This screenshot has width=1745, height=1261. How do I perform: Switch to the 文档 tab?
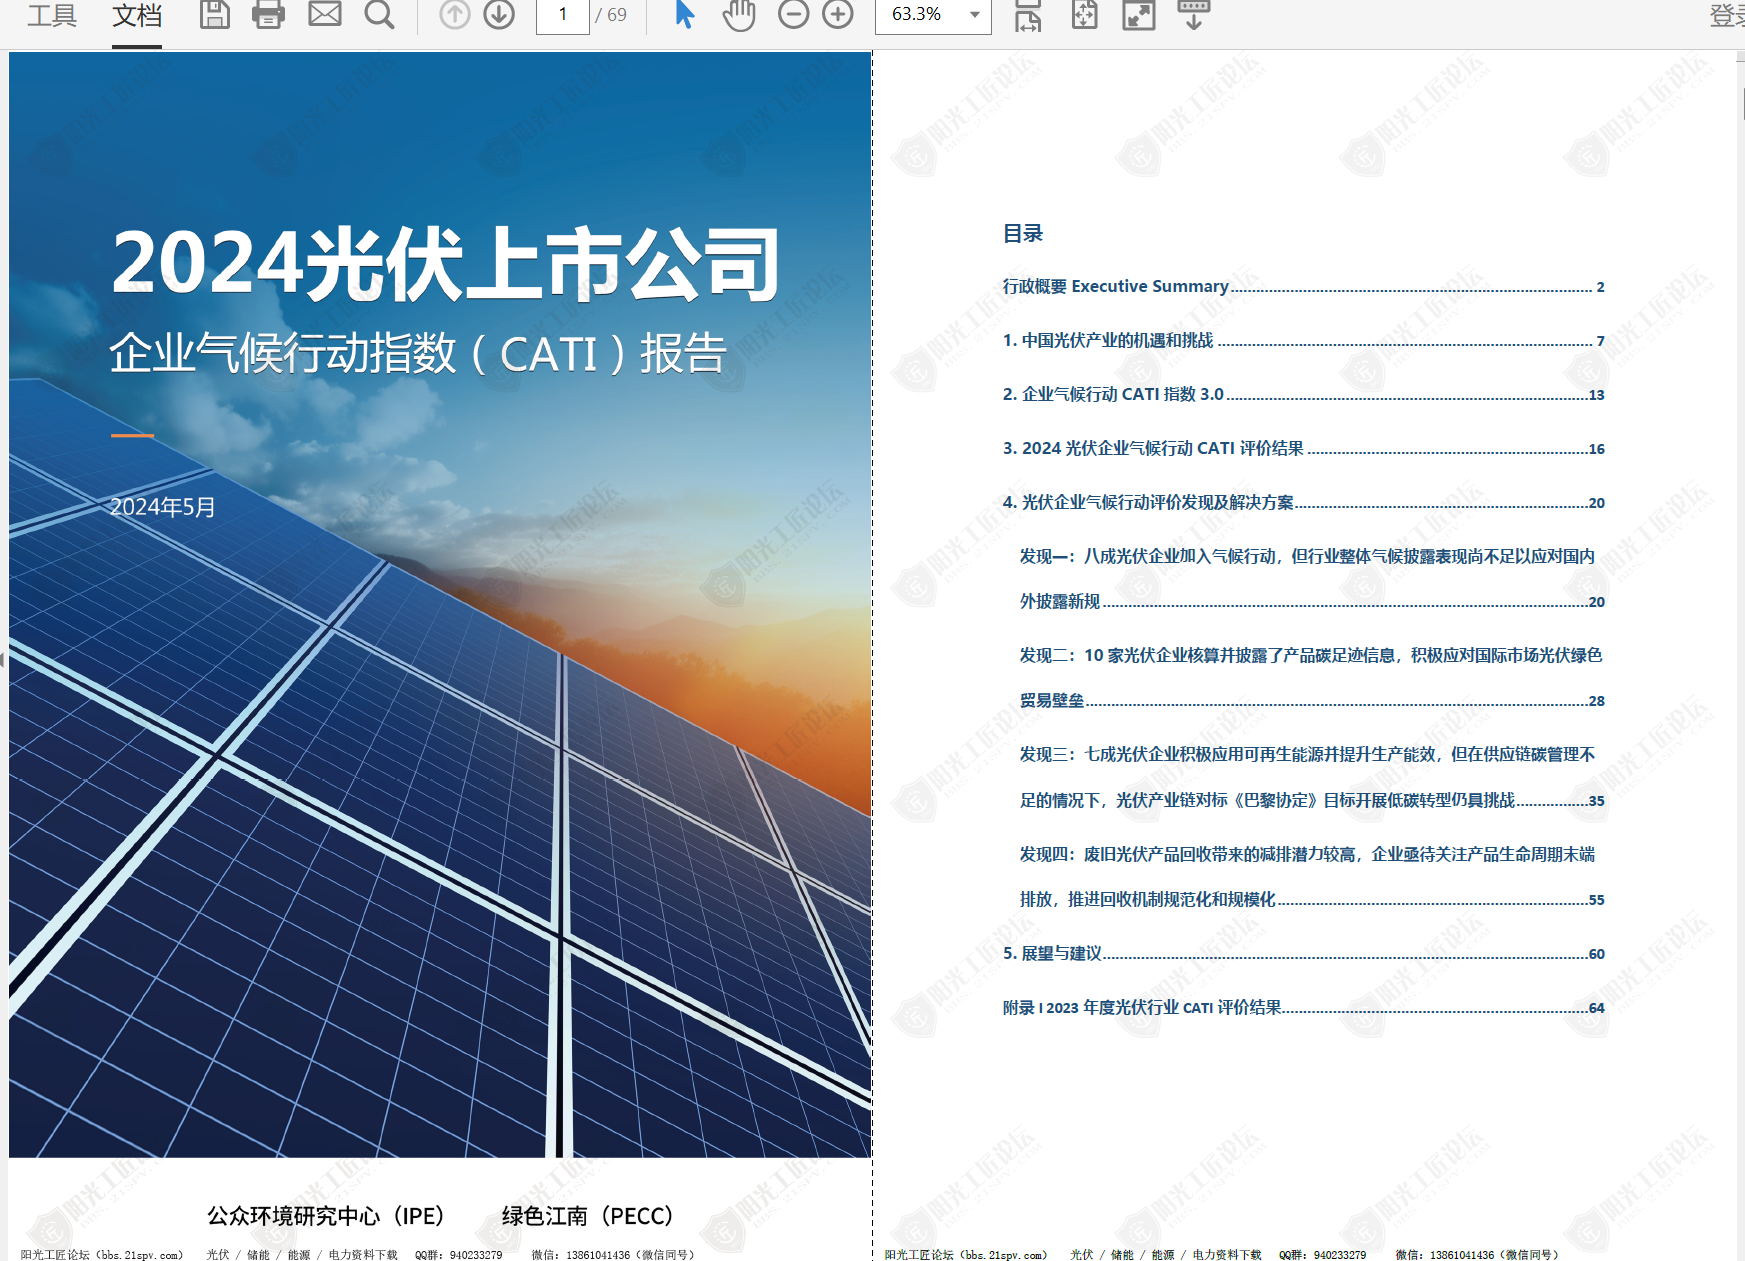pyautogui.click(x=137, y=16)
